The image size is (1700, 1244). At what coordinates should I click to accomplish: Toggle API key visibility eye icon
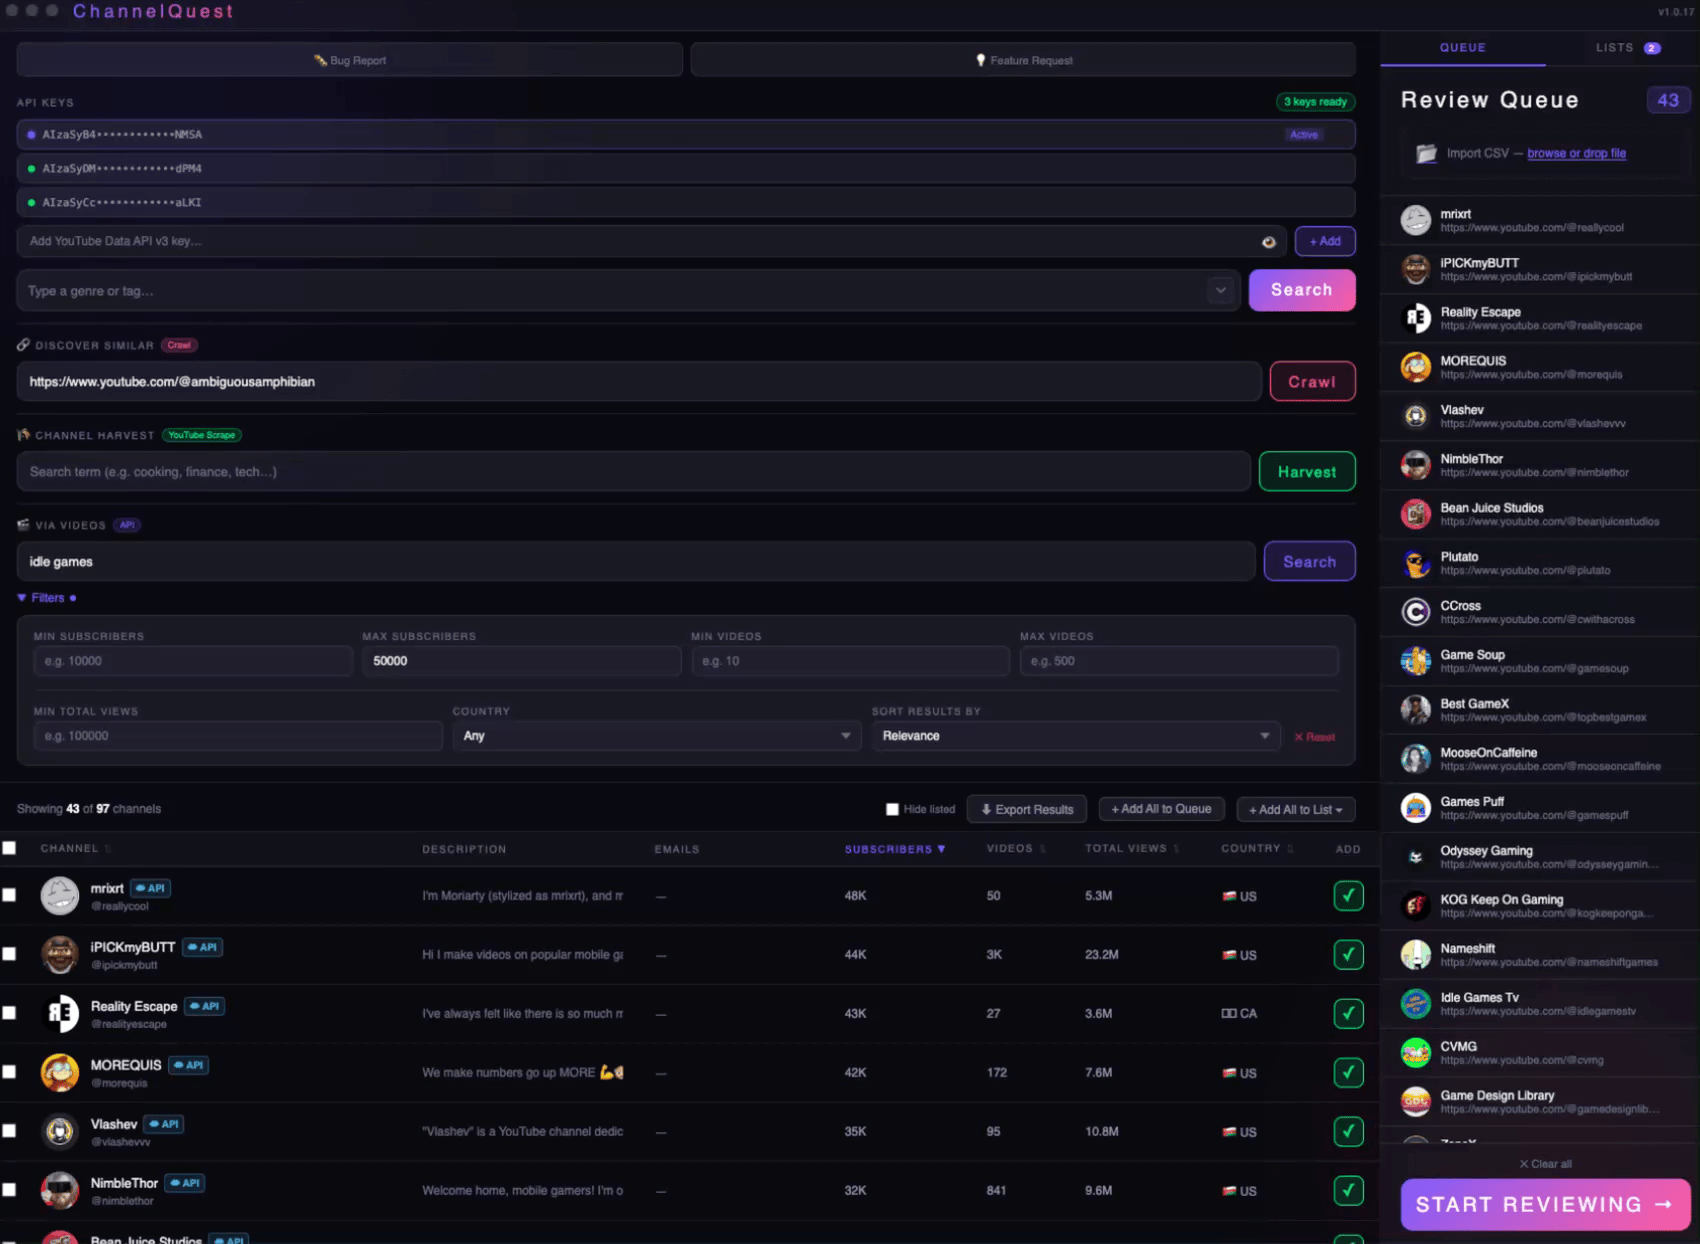[1269, 242]
